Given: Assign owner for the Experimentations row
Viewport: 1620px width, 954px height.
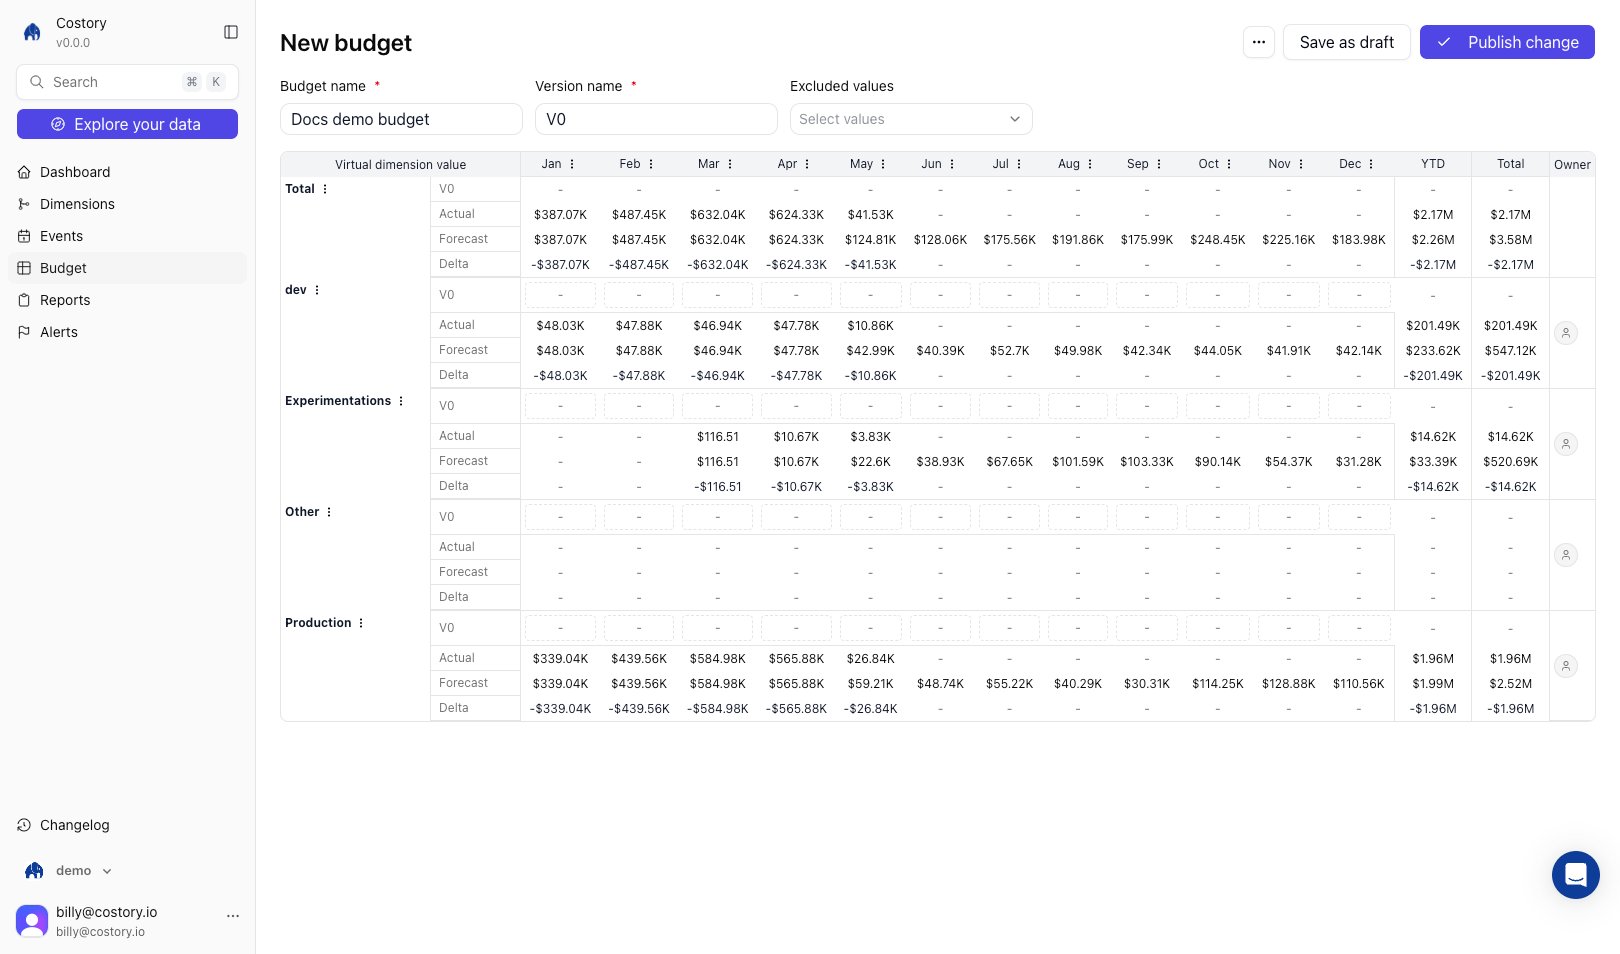Looking at the screenshot, I should 1566,444.
